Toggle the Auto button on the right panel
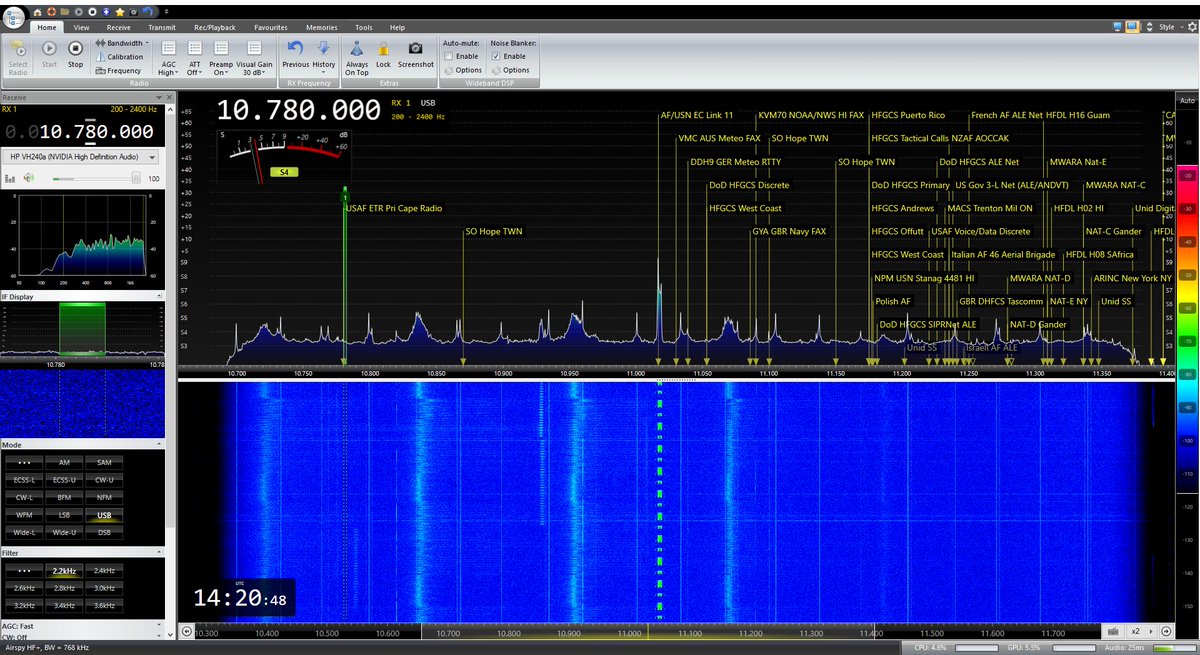 click(x=1187, y=100)
